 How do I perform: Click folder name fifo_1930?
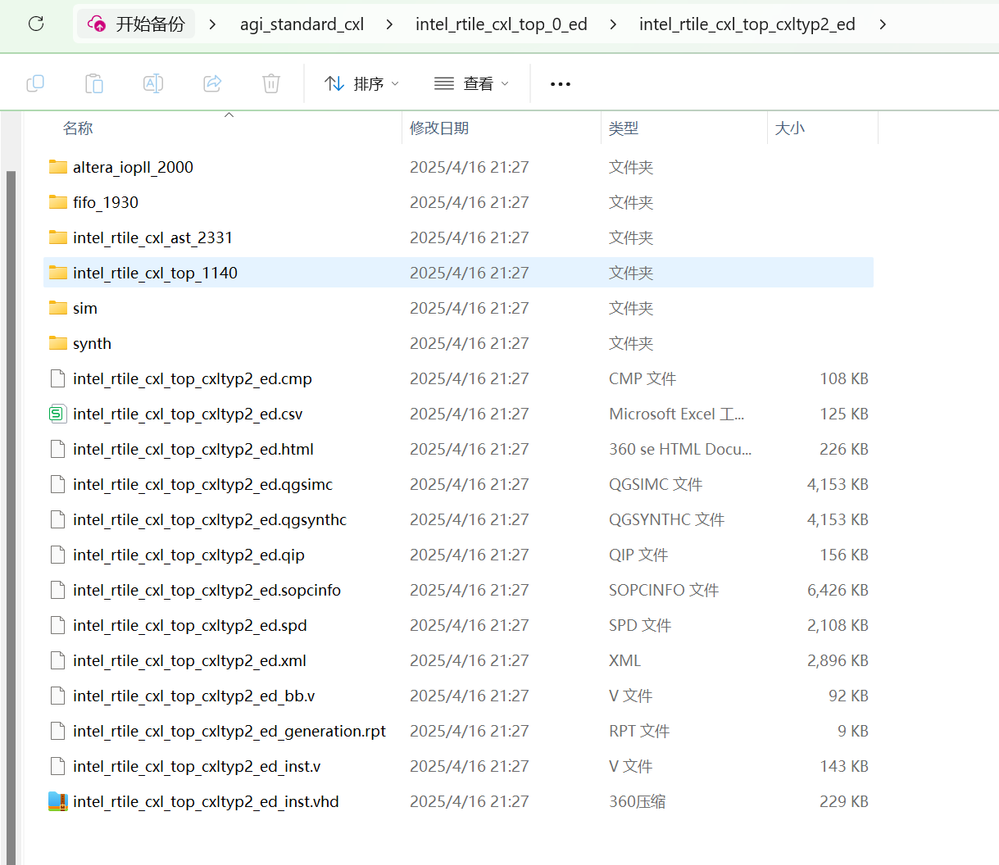pos(105,203)
